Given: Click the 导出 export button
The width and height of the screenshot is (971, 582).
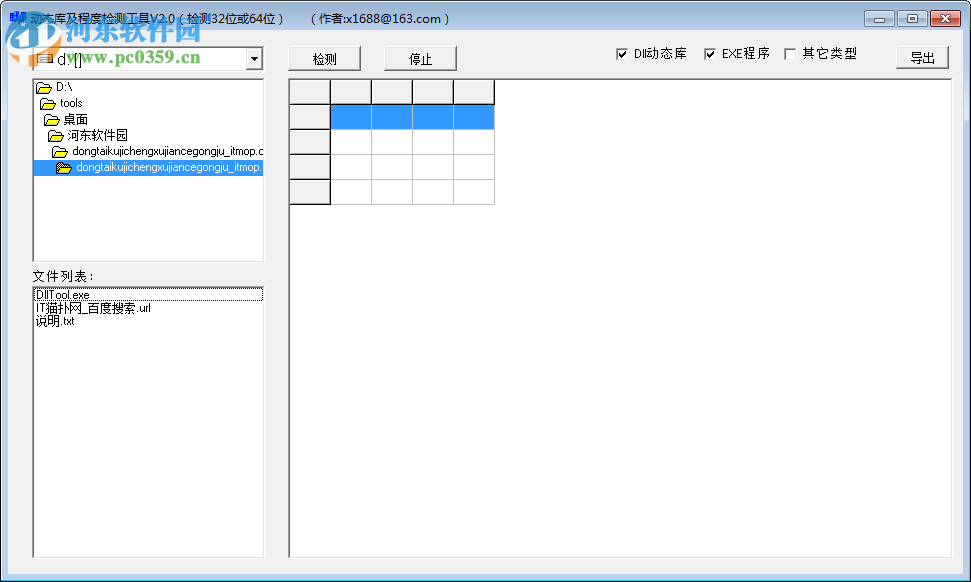Looking at the screenshot, I should click(x=922, y=58).
